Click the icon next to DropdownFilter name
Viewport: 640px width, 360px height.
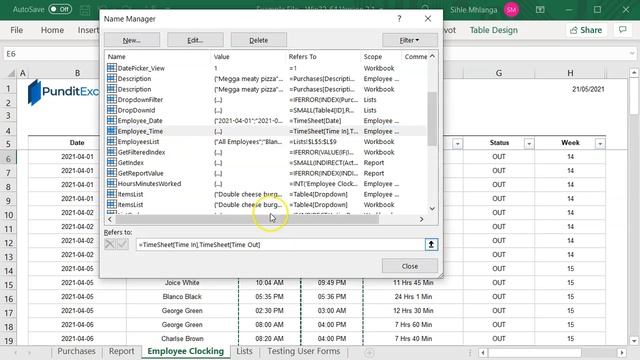point(111,99)
